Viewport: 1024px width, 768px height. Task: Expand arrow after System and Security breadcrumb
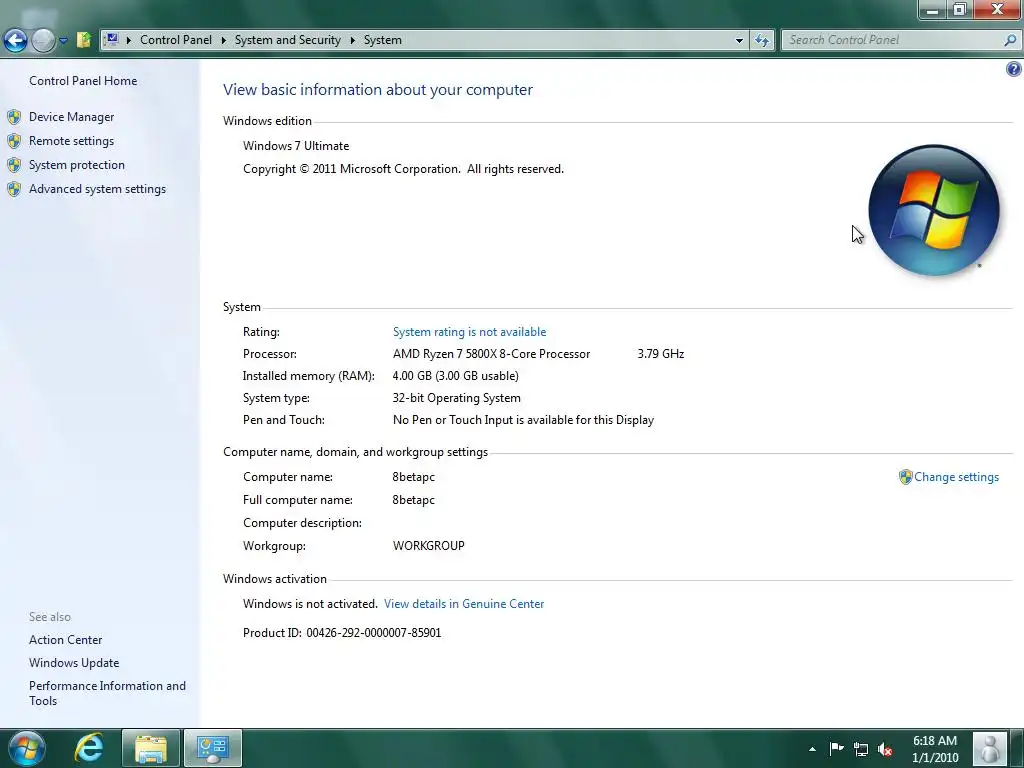point(353,40)
